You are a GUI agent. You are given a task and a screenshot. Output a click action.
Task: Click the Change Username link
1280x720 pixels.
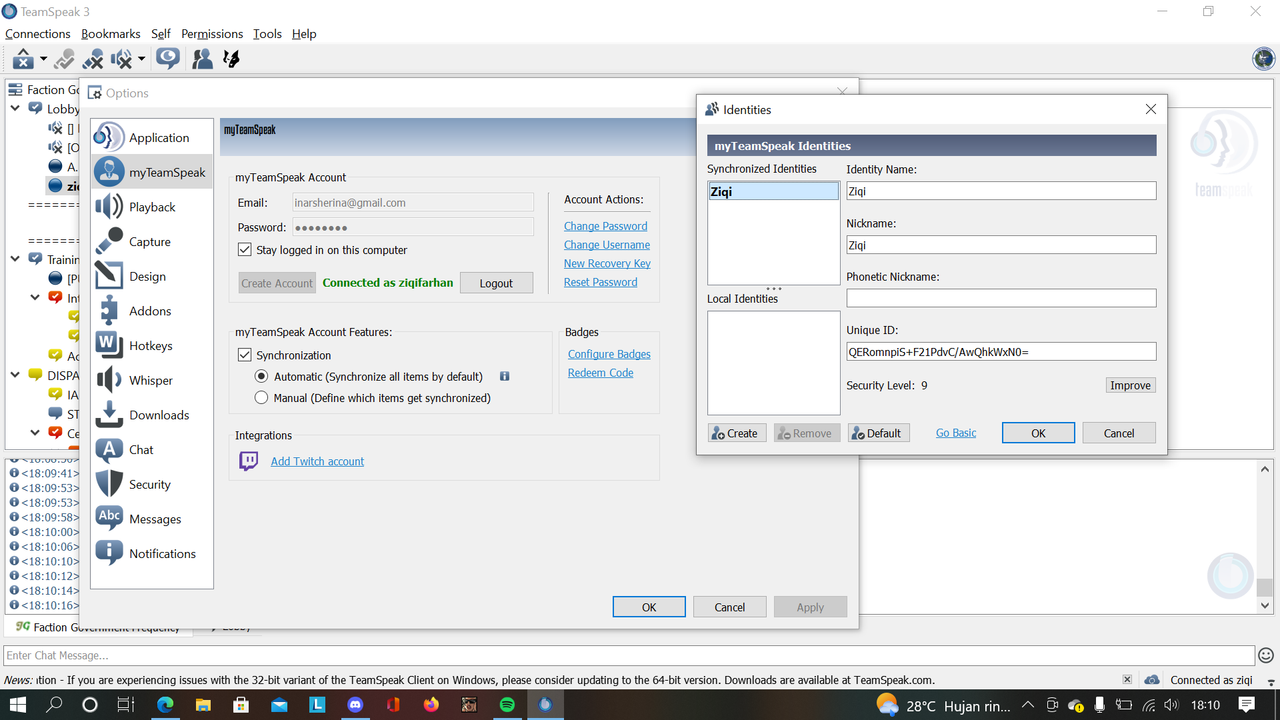(x=607, y=245)
